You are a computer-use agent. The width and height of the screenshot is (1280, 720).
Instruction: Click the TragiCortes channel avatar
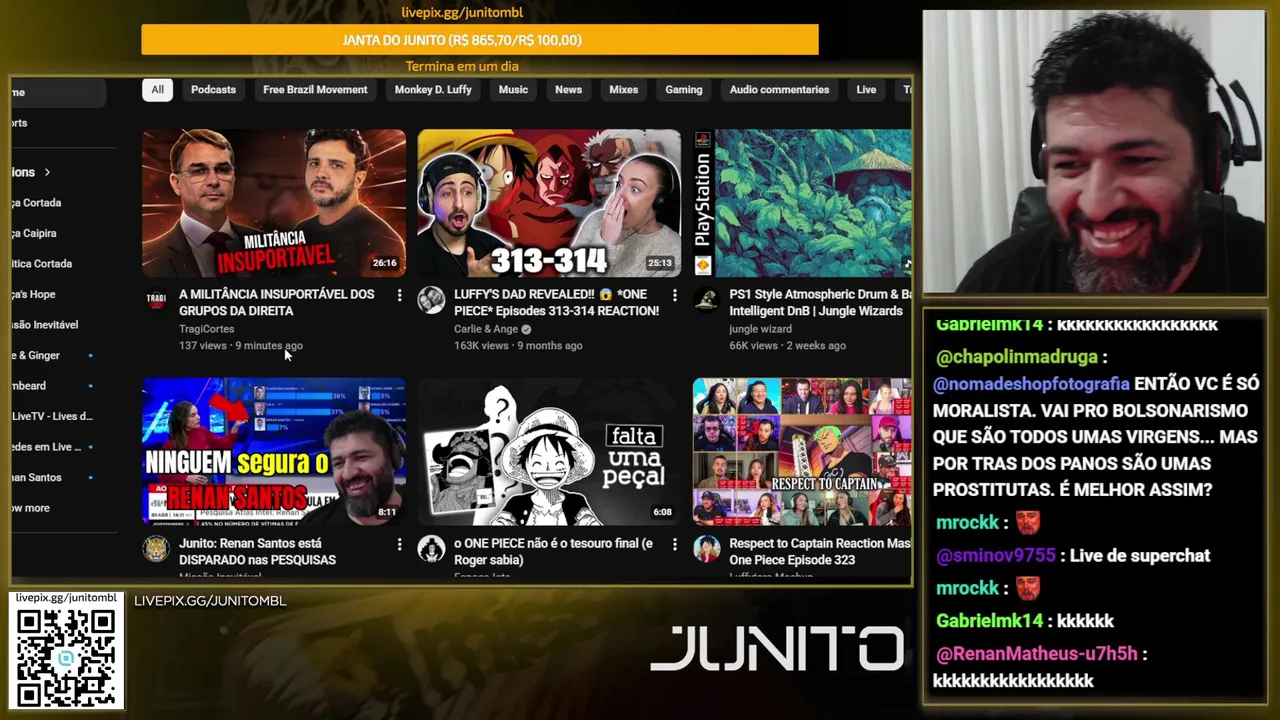pos(156,300)
